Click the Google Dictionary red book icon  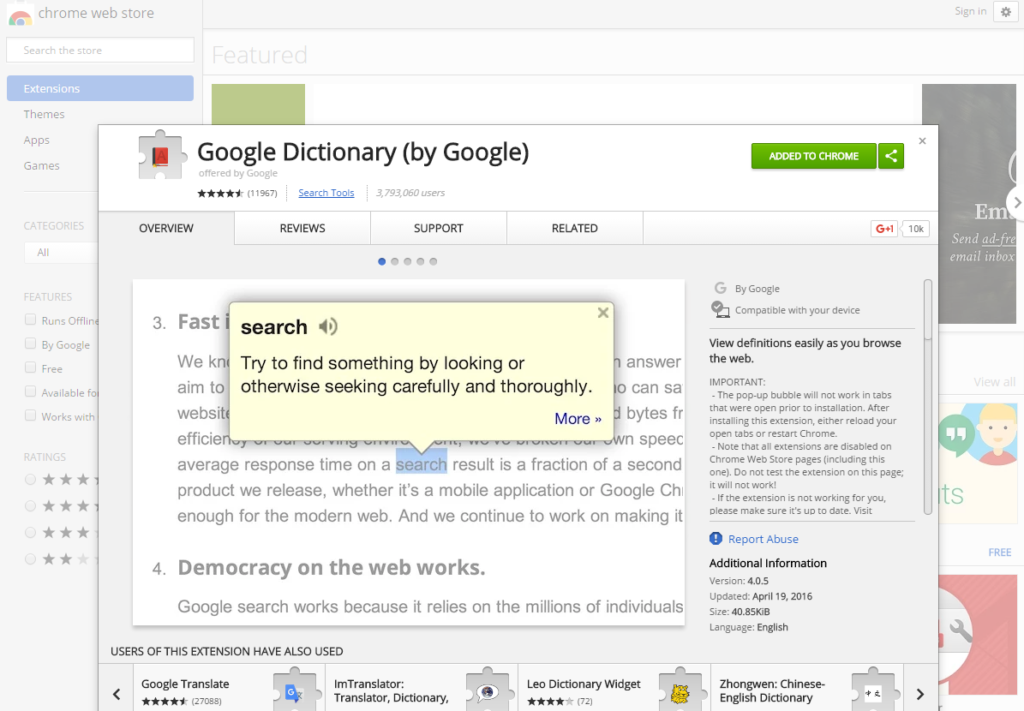[160, 155]
